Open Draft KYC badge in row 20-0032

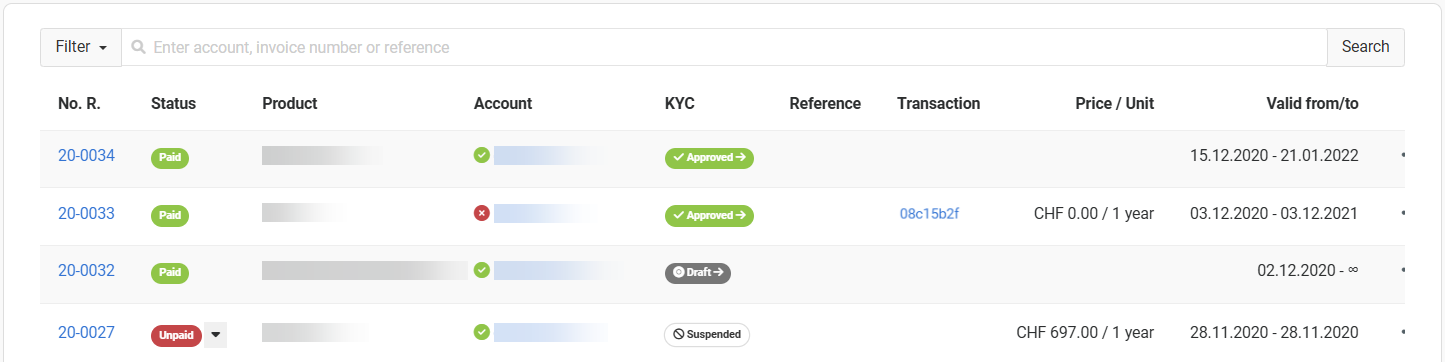698,272
